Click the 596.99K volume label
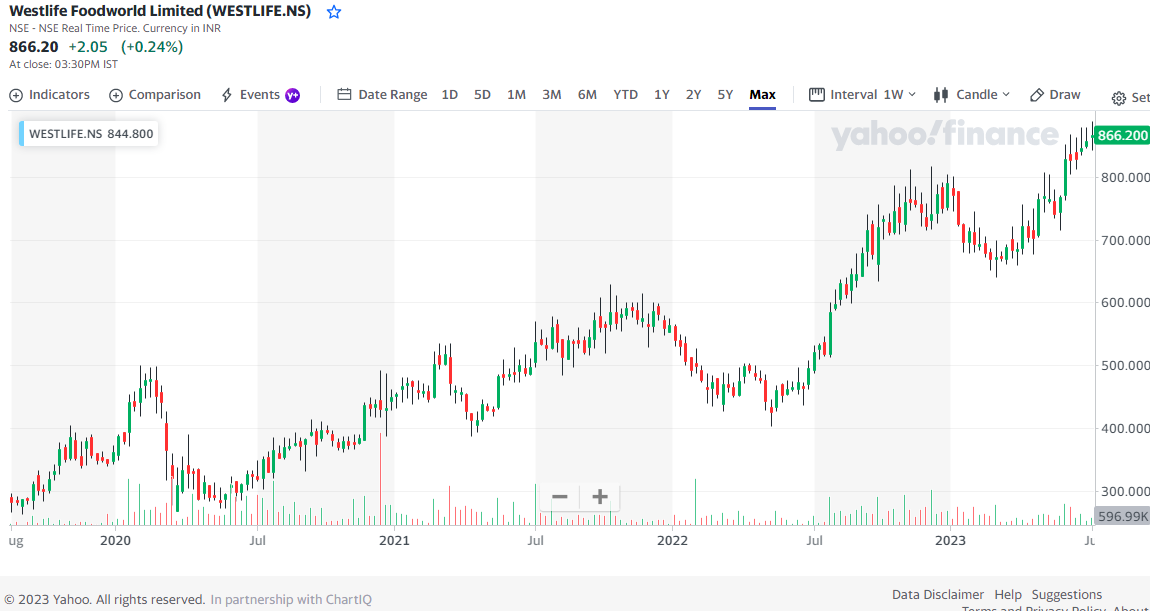The image size is (1150, 611). (x=1121, y=516)
